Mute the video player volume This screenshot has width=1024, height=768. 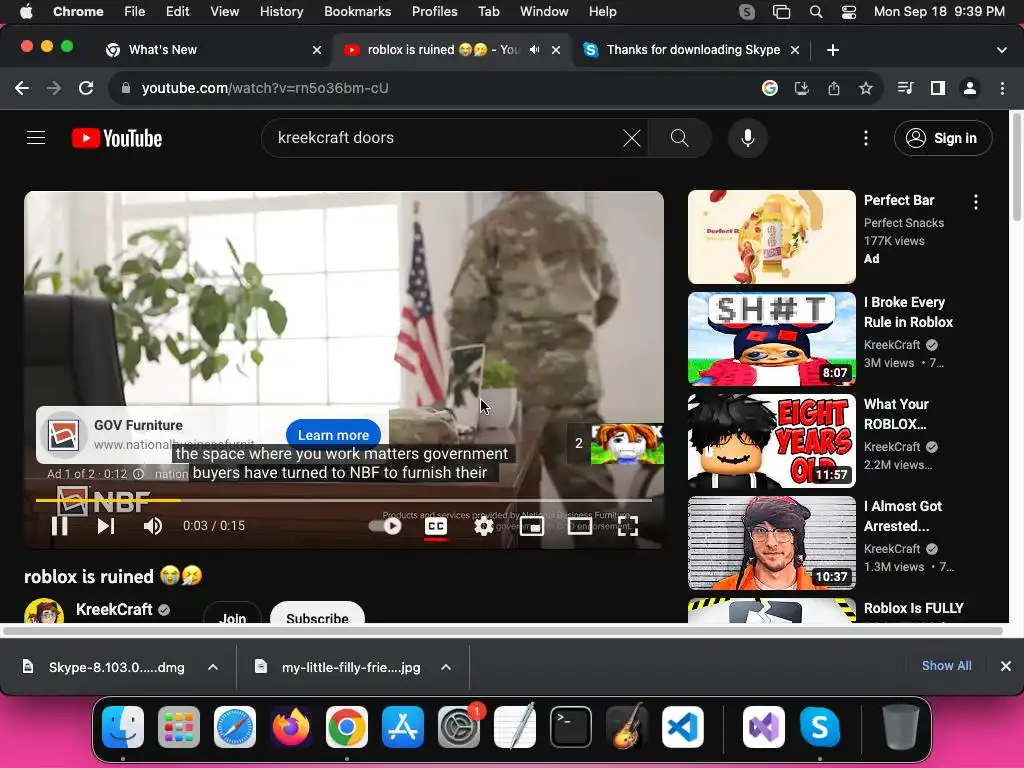pos(153,526)
